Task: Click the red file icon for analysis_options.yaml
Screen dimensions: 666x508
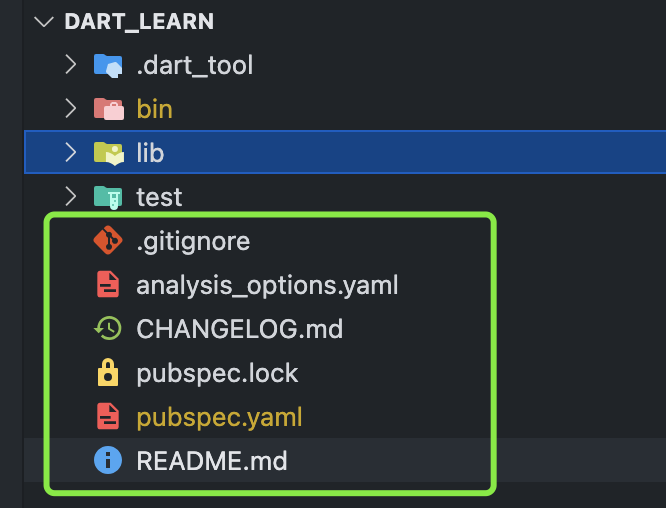Action: pos(108,284)
